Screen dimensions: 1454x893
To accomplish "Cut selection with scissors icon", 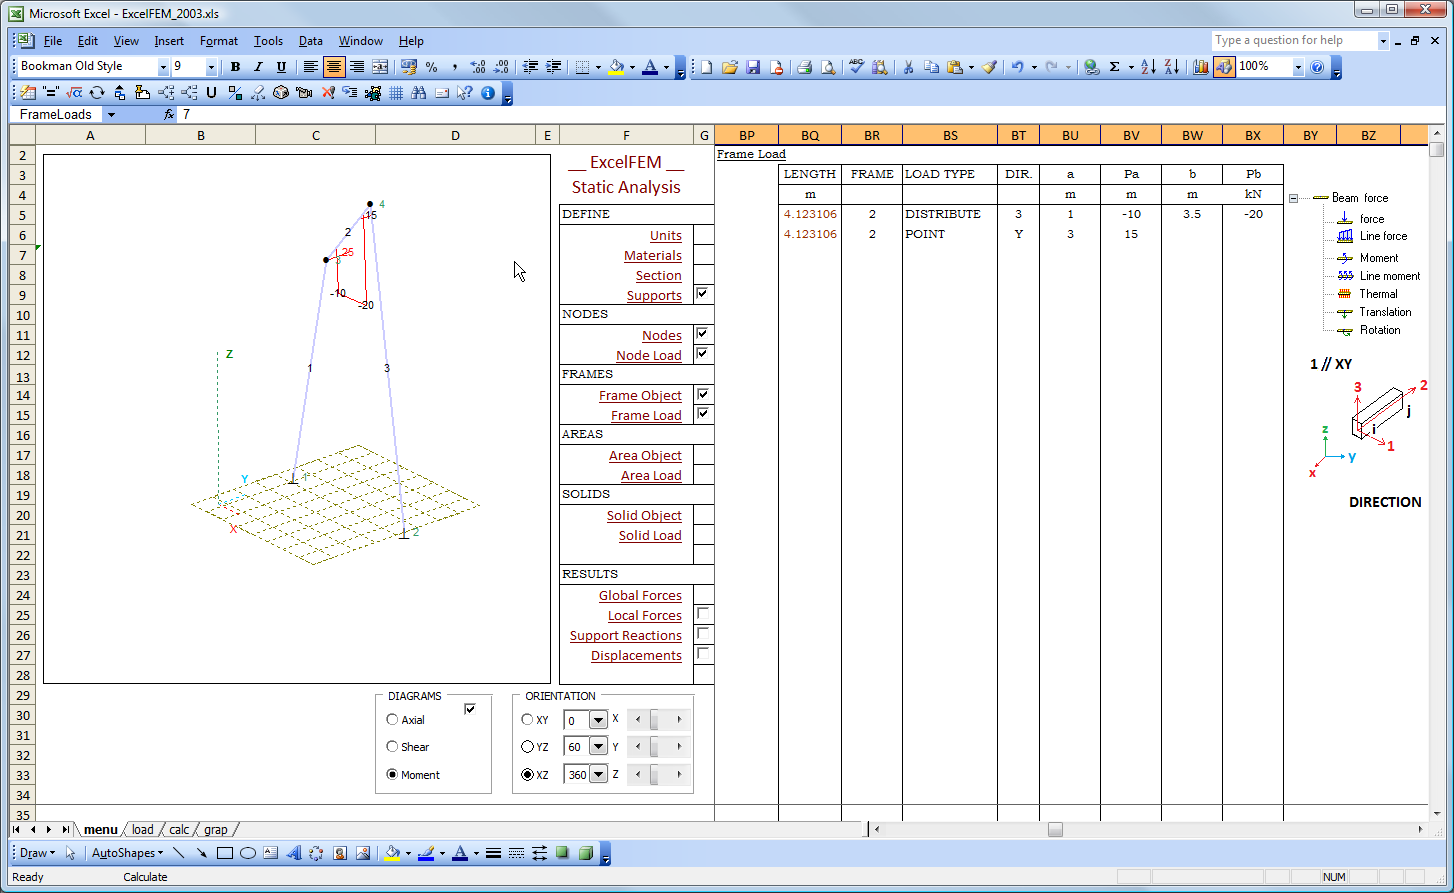I will coord(908,67).
